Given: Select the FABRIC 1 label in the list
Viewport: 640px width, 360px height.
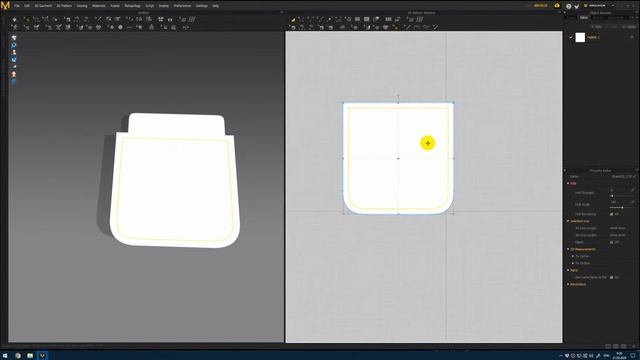Looking at the screenshot, I should tap(593, 38).
